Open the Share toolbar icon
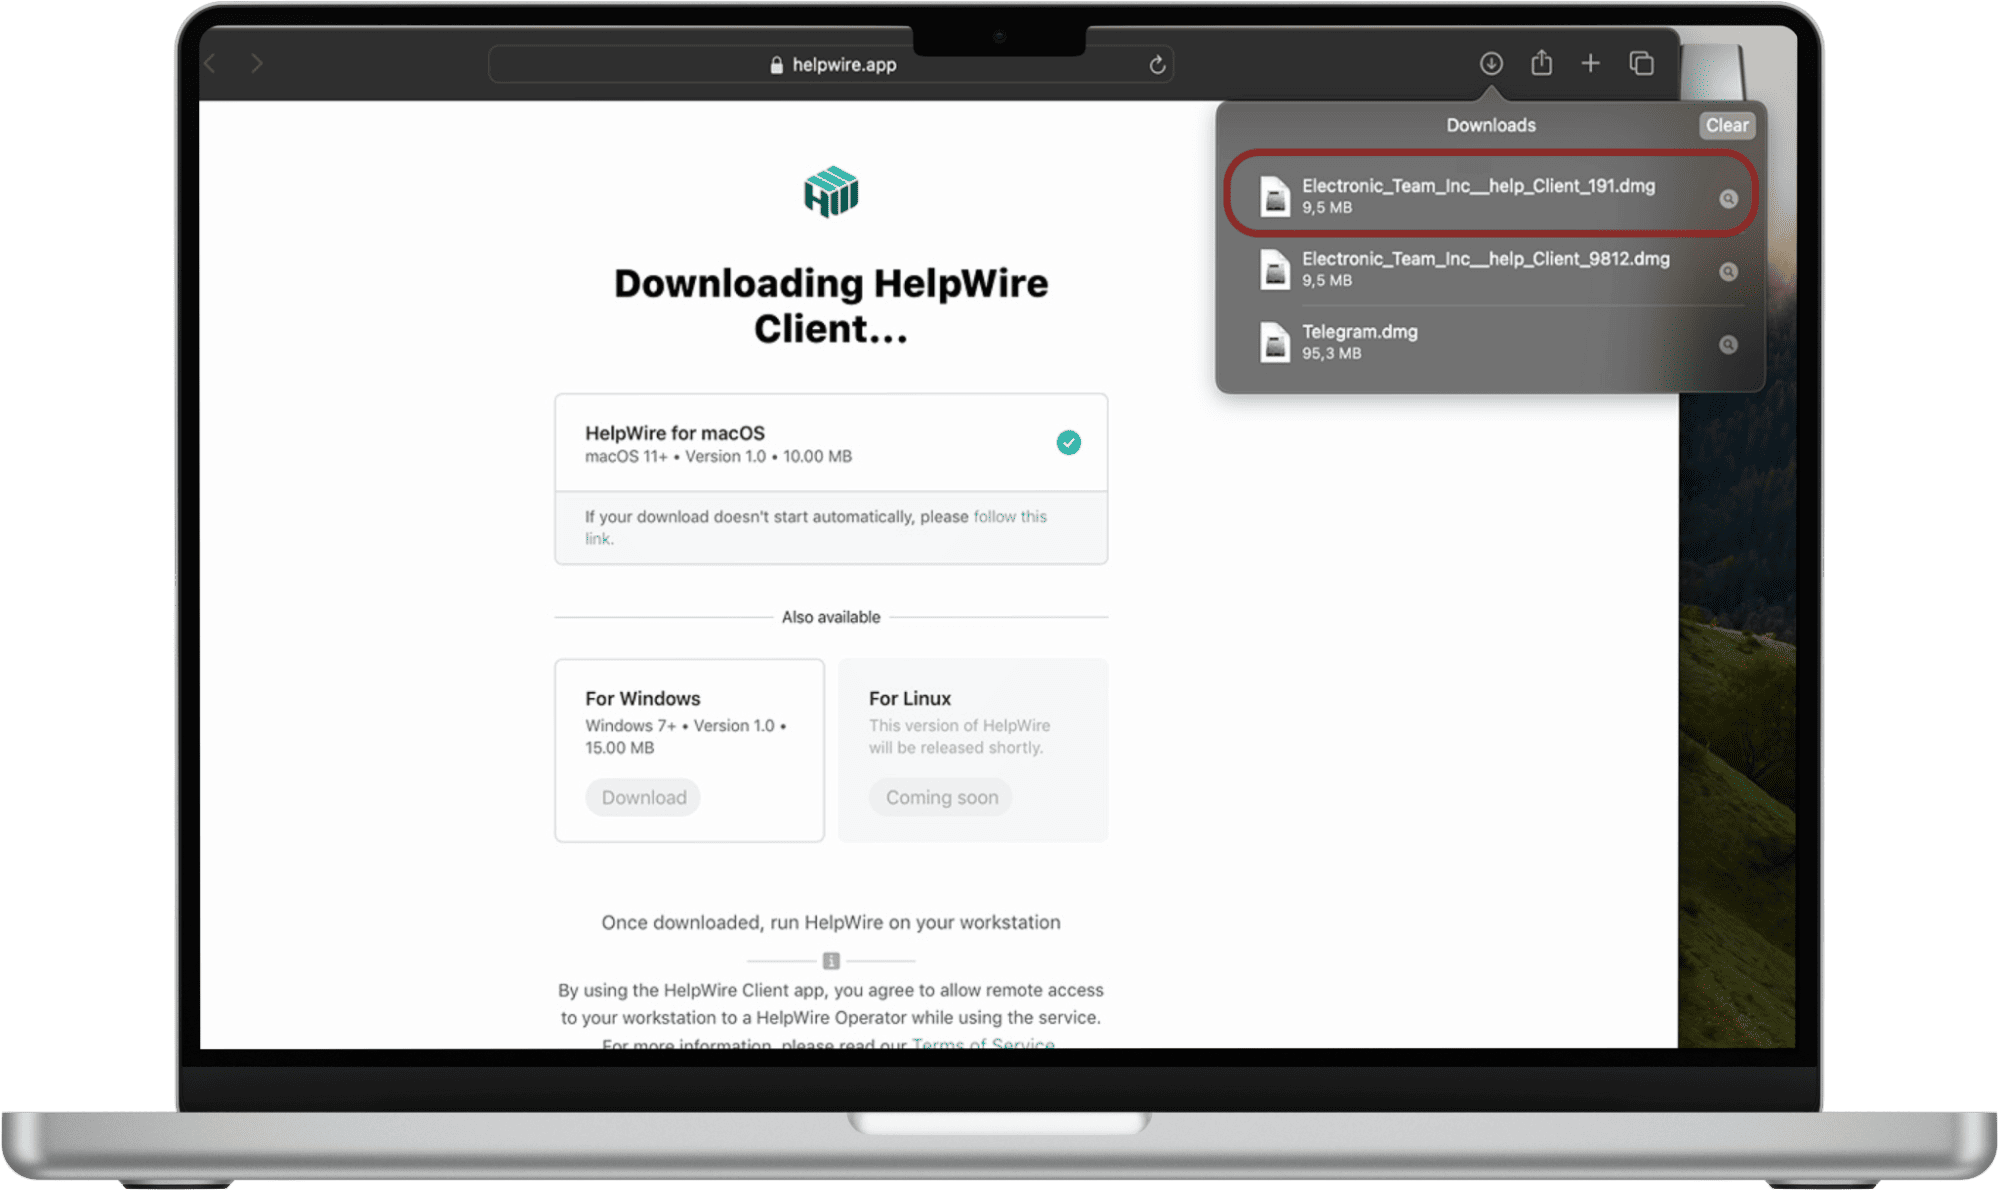The image size is (1999, 1190). (1542, 63)
